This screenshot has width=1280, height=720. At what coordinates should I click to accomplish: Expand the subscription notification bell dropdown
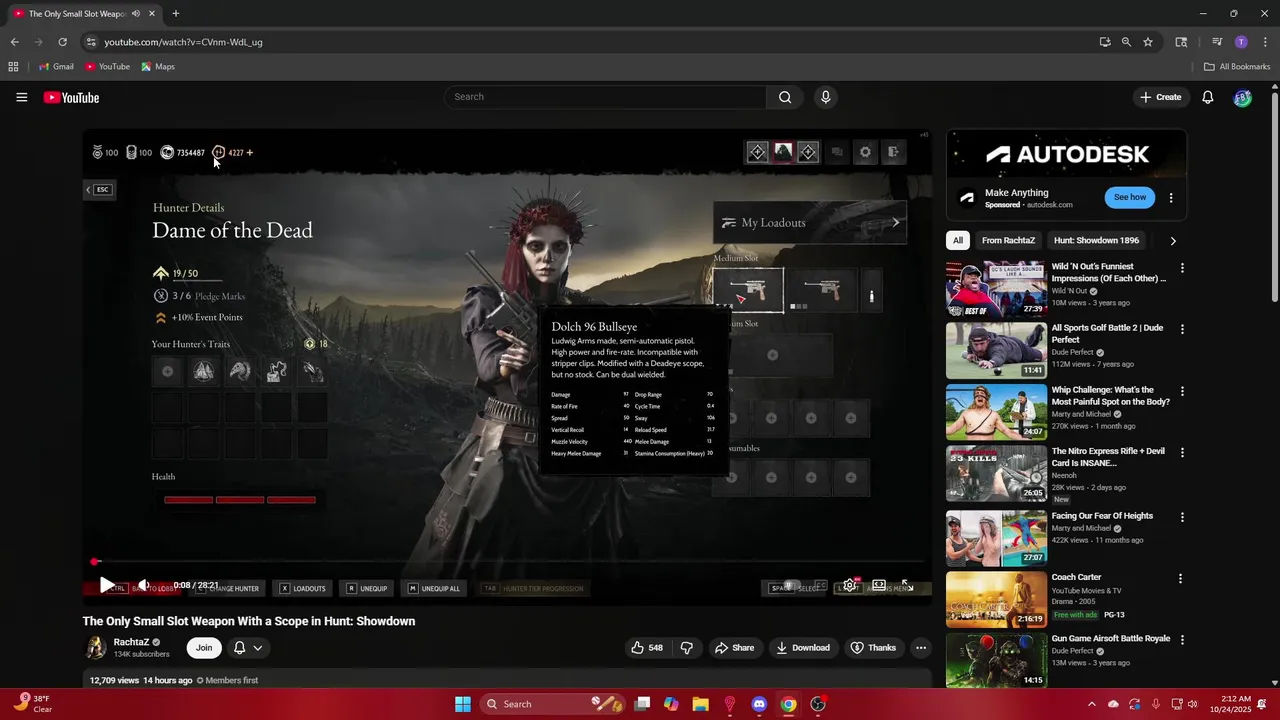[248, 648]
